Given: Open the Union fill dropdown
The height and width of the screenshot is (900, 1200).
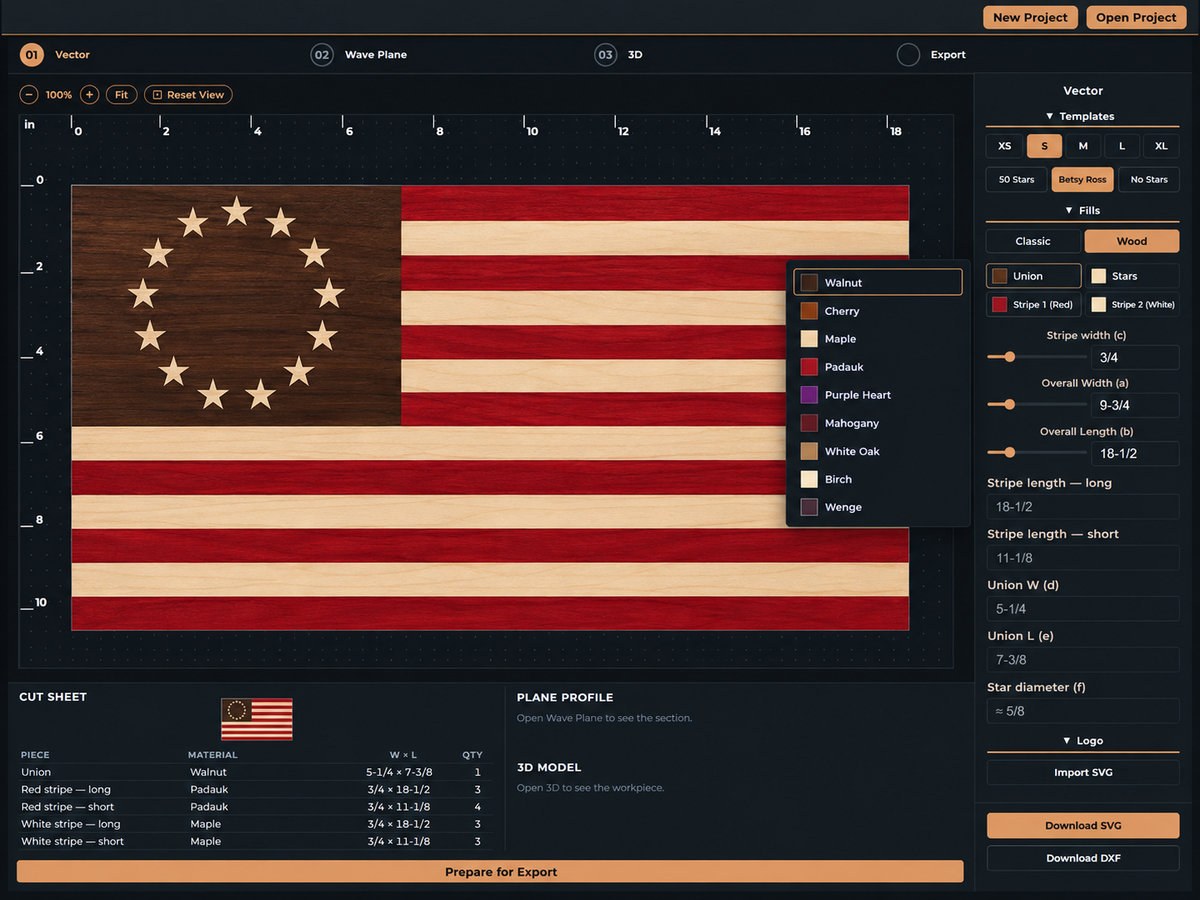Looking at the screenshot, I should [1034, 276].
